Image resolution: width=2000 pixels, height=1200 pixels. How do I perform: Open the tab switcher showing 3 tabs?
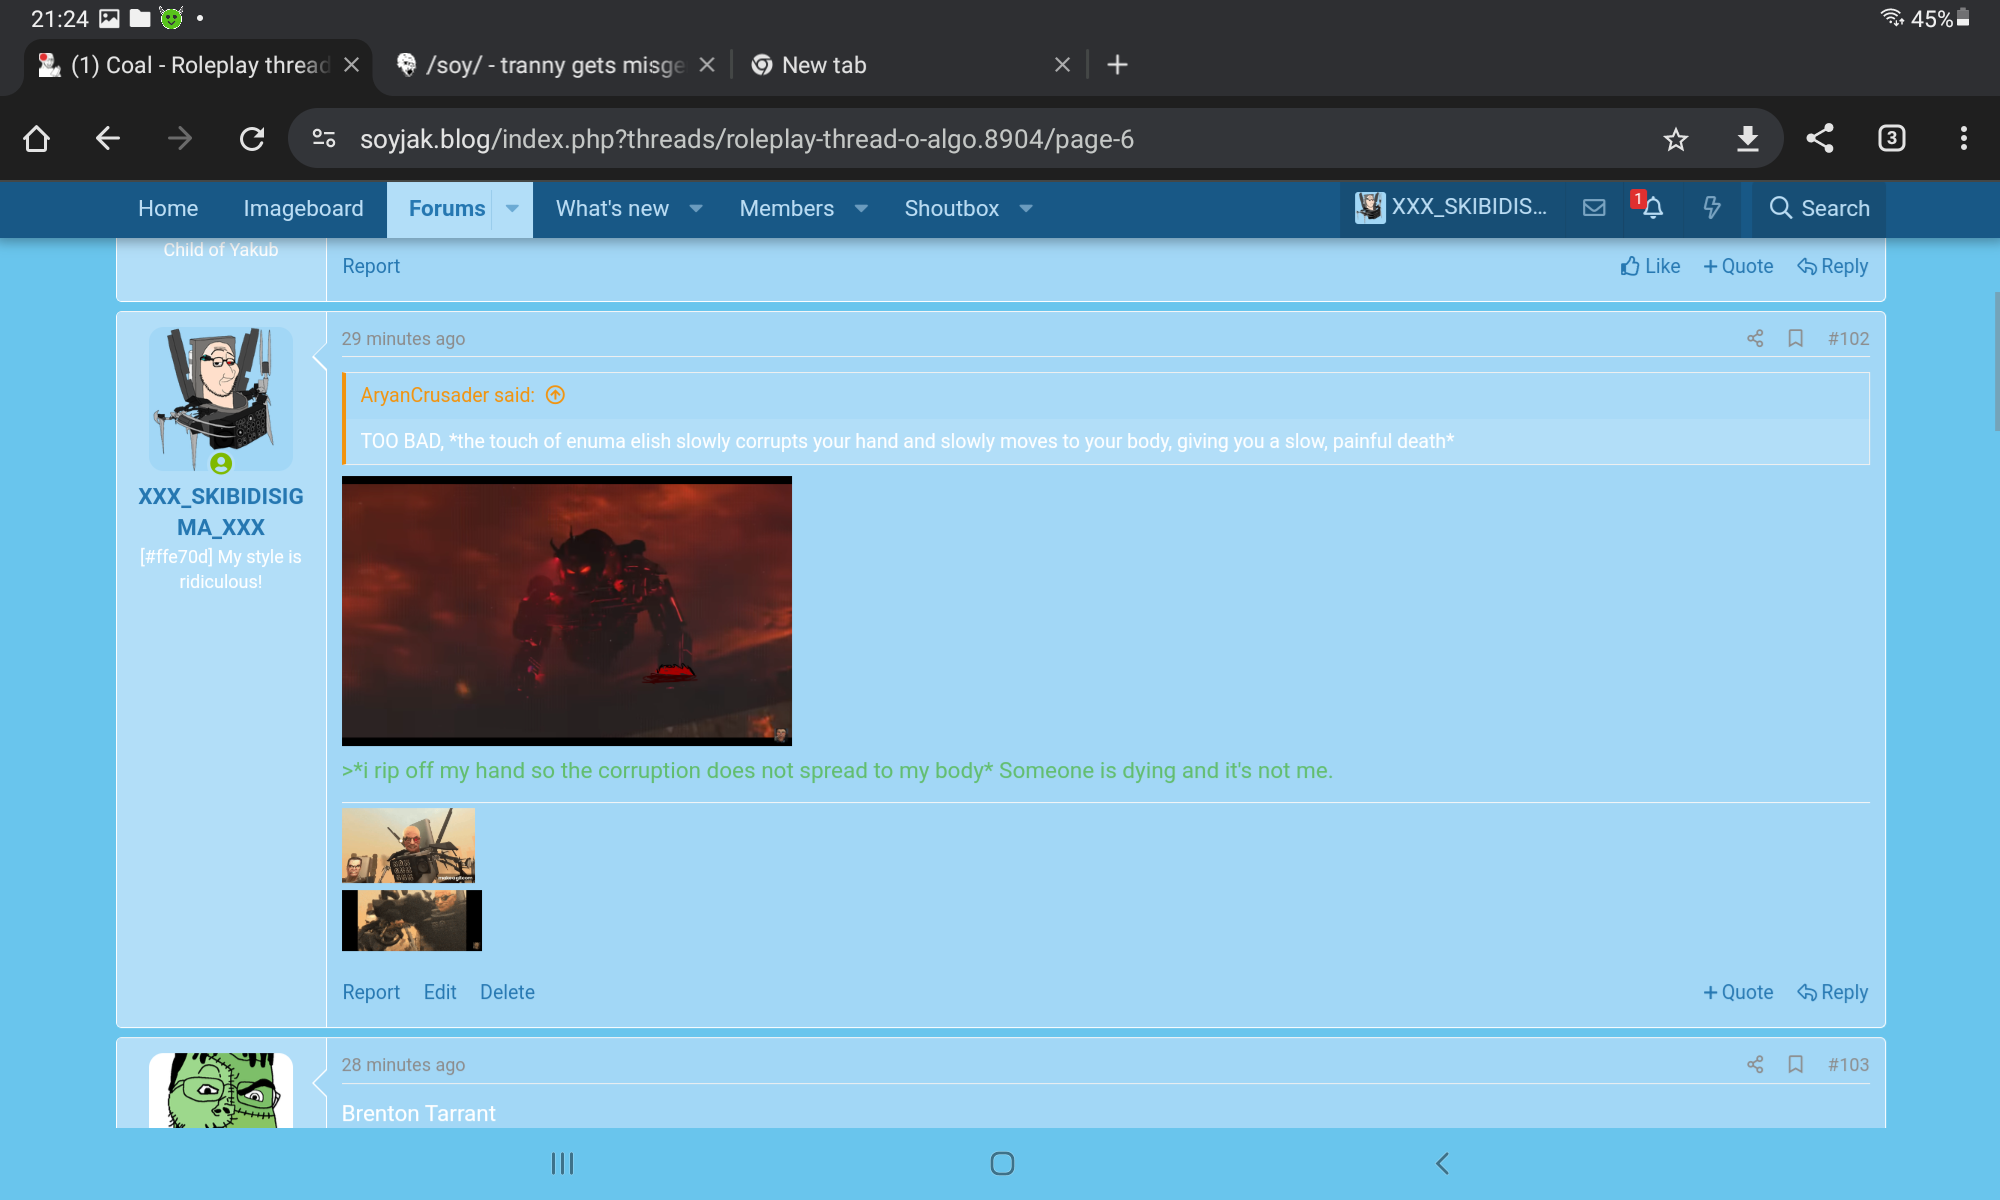(1892, 138)
